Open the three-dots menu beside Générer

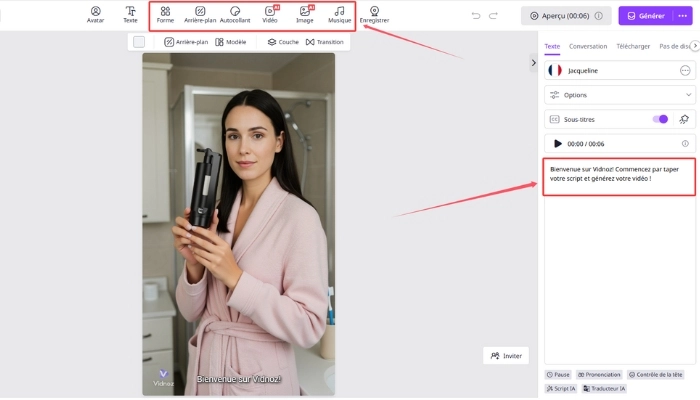coord(682,16)
